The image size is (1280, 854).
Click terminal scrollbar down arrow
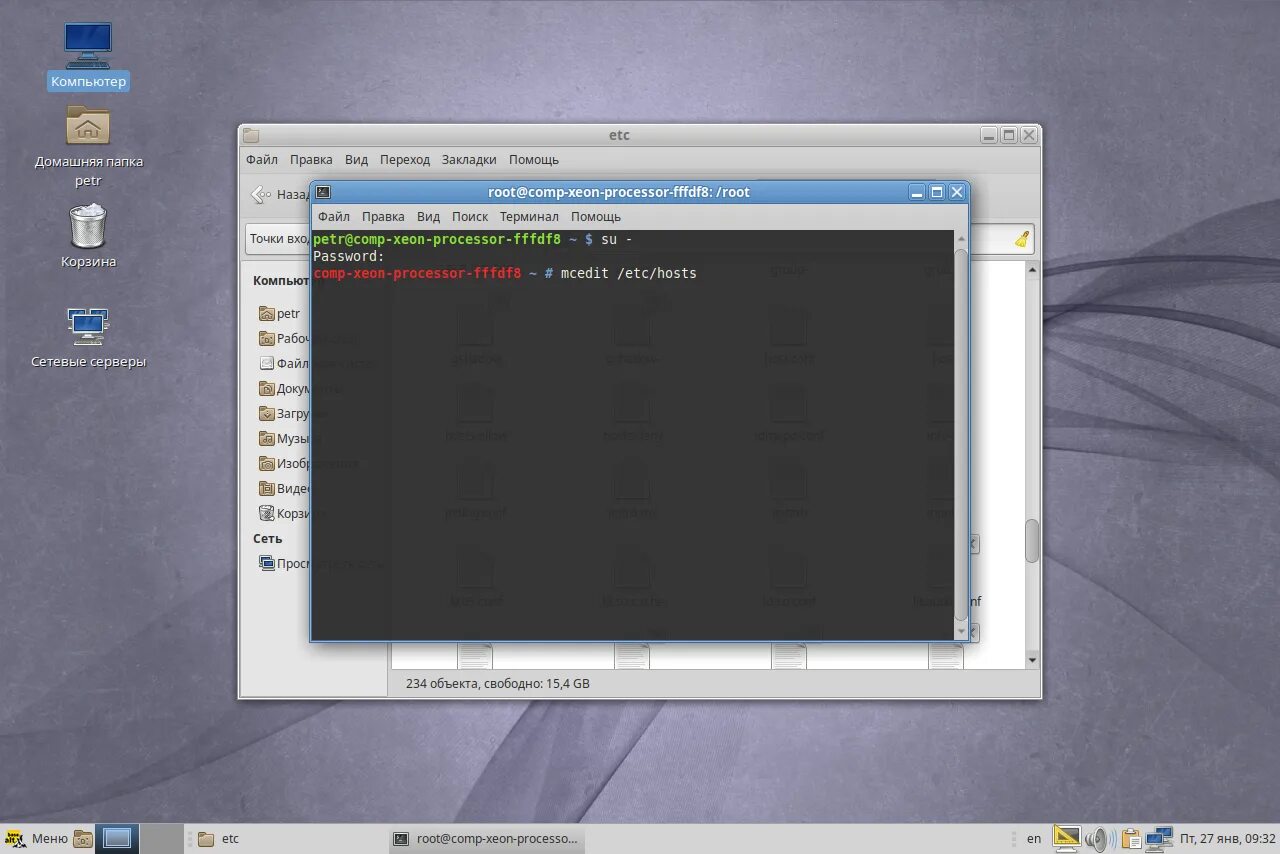pyautogui.click(x=961, y=632)
